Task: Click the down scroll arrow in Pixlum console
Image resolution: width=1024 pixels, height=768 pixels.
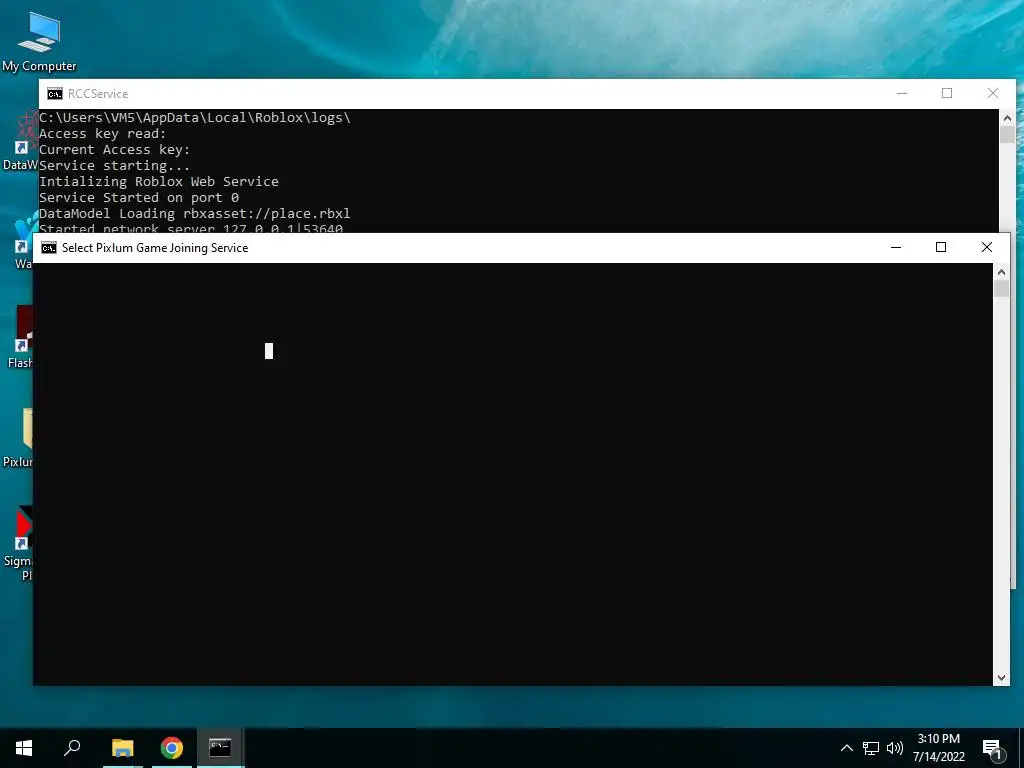Action: point(1001,678)
